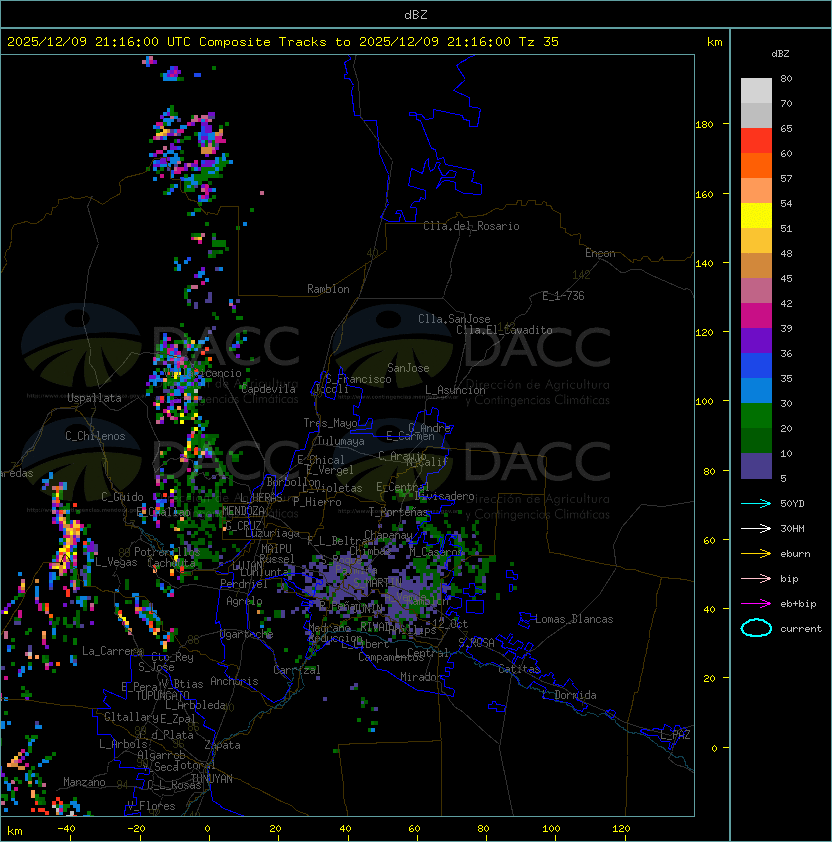832x842 pixels.
Task: Pick the tan 45-48 dBZ swatch
Action: click(756, 265)
